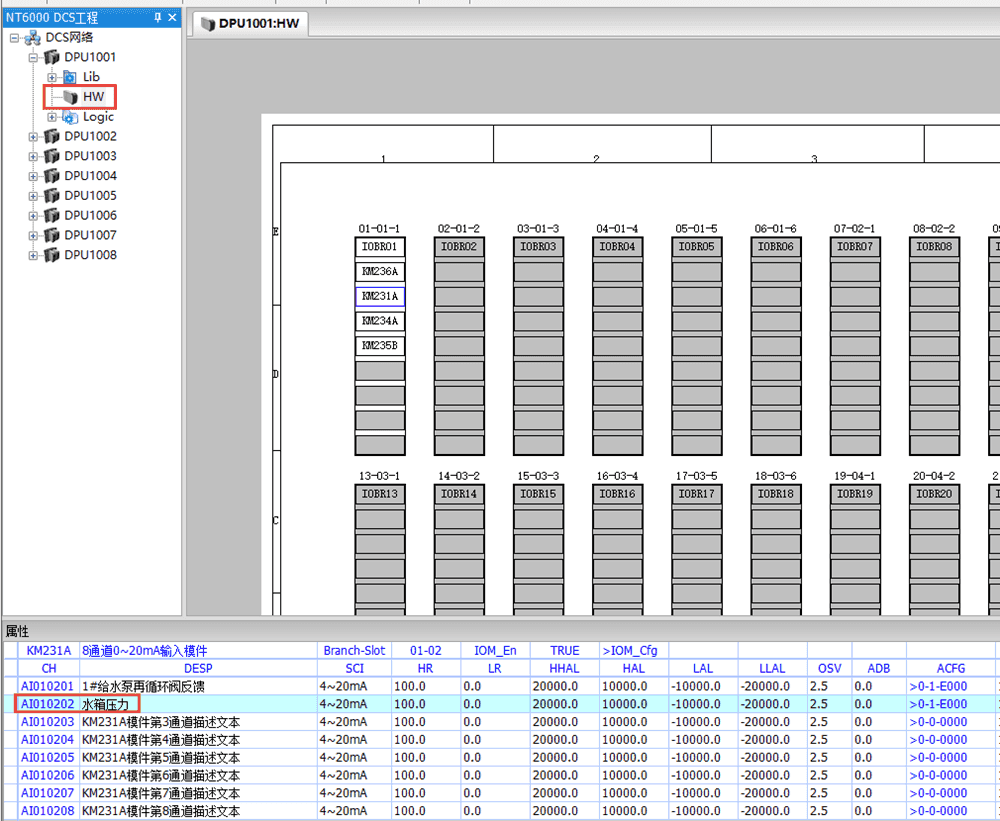Viewport: 1000px width, 821px height.
Task: Select the IOBR13 branch block
Action: 379,494
